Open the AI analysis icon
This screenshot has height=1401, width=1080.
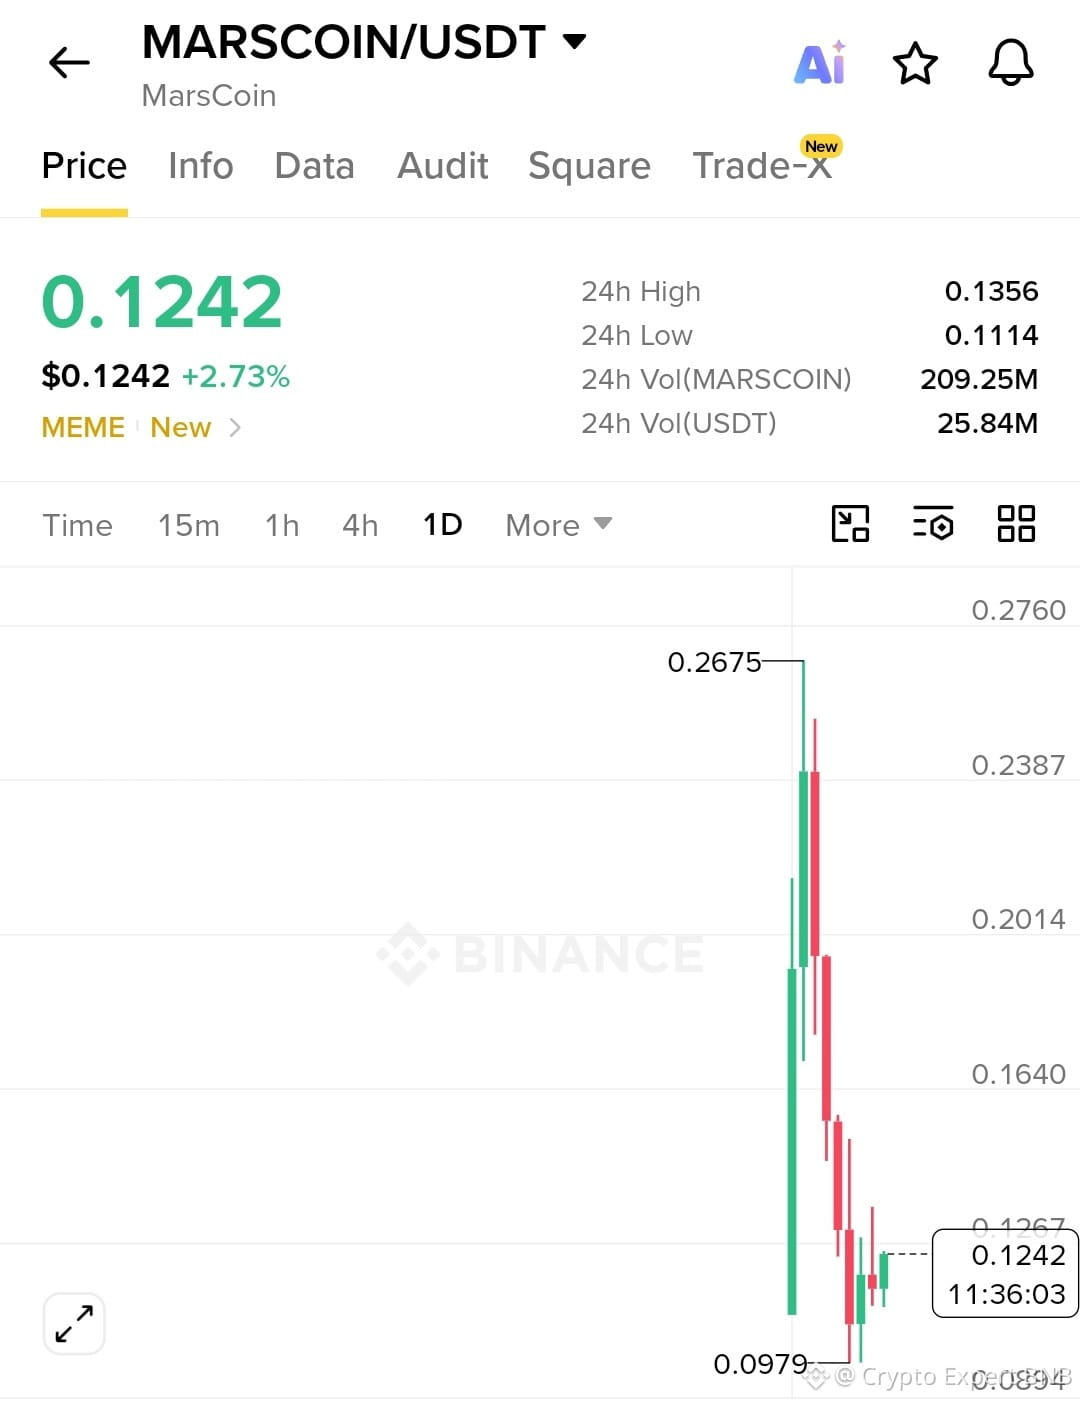point(820,63)
